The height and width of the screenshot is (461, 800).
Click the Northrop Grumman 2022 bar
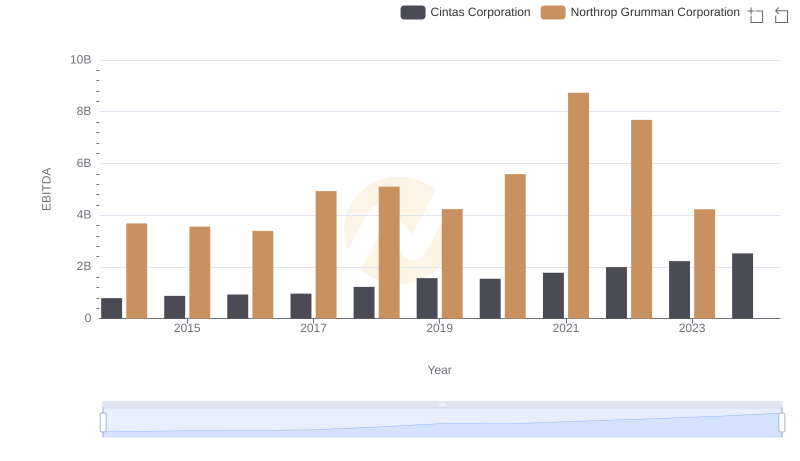click(x=641, y=219)
